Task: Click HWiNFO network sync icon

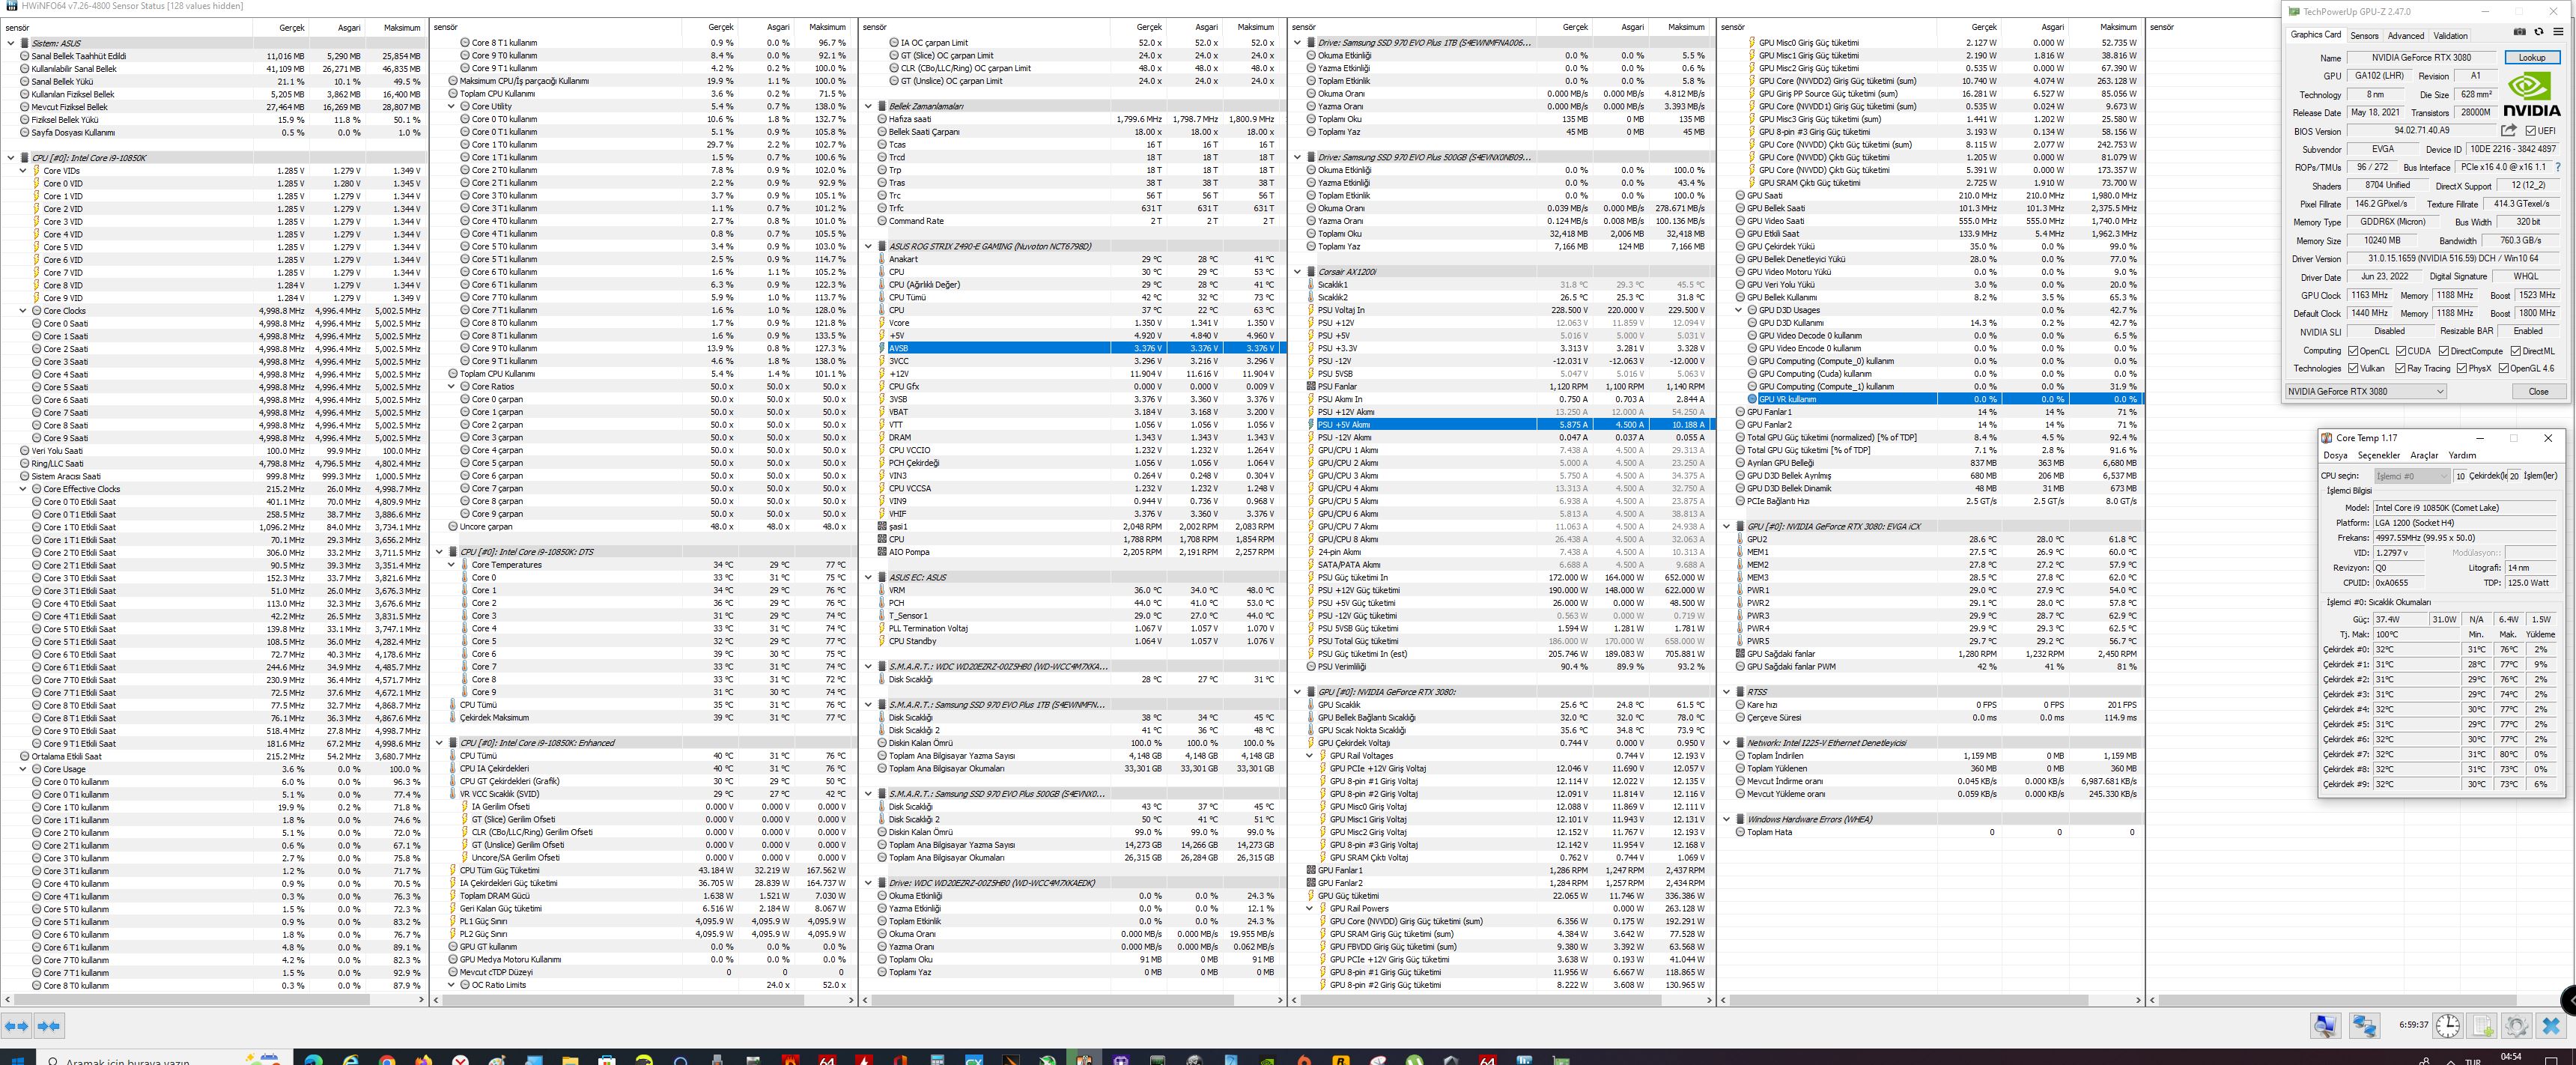Action: pyautogui.click(x=2364, y=1025)
